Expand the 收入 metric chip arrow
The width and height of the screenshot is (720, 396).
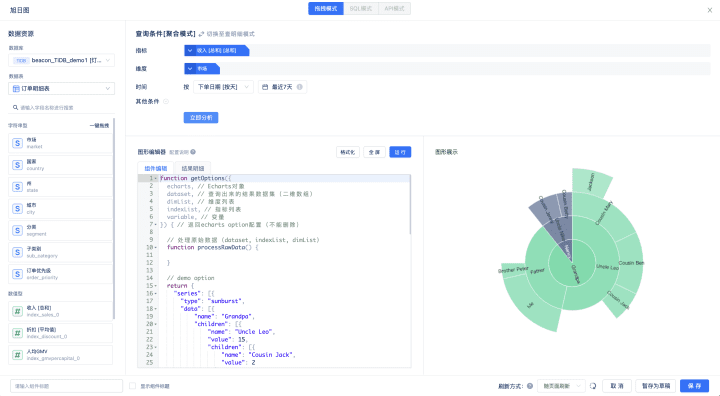[x=190, y=51]
